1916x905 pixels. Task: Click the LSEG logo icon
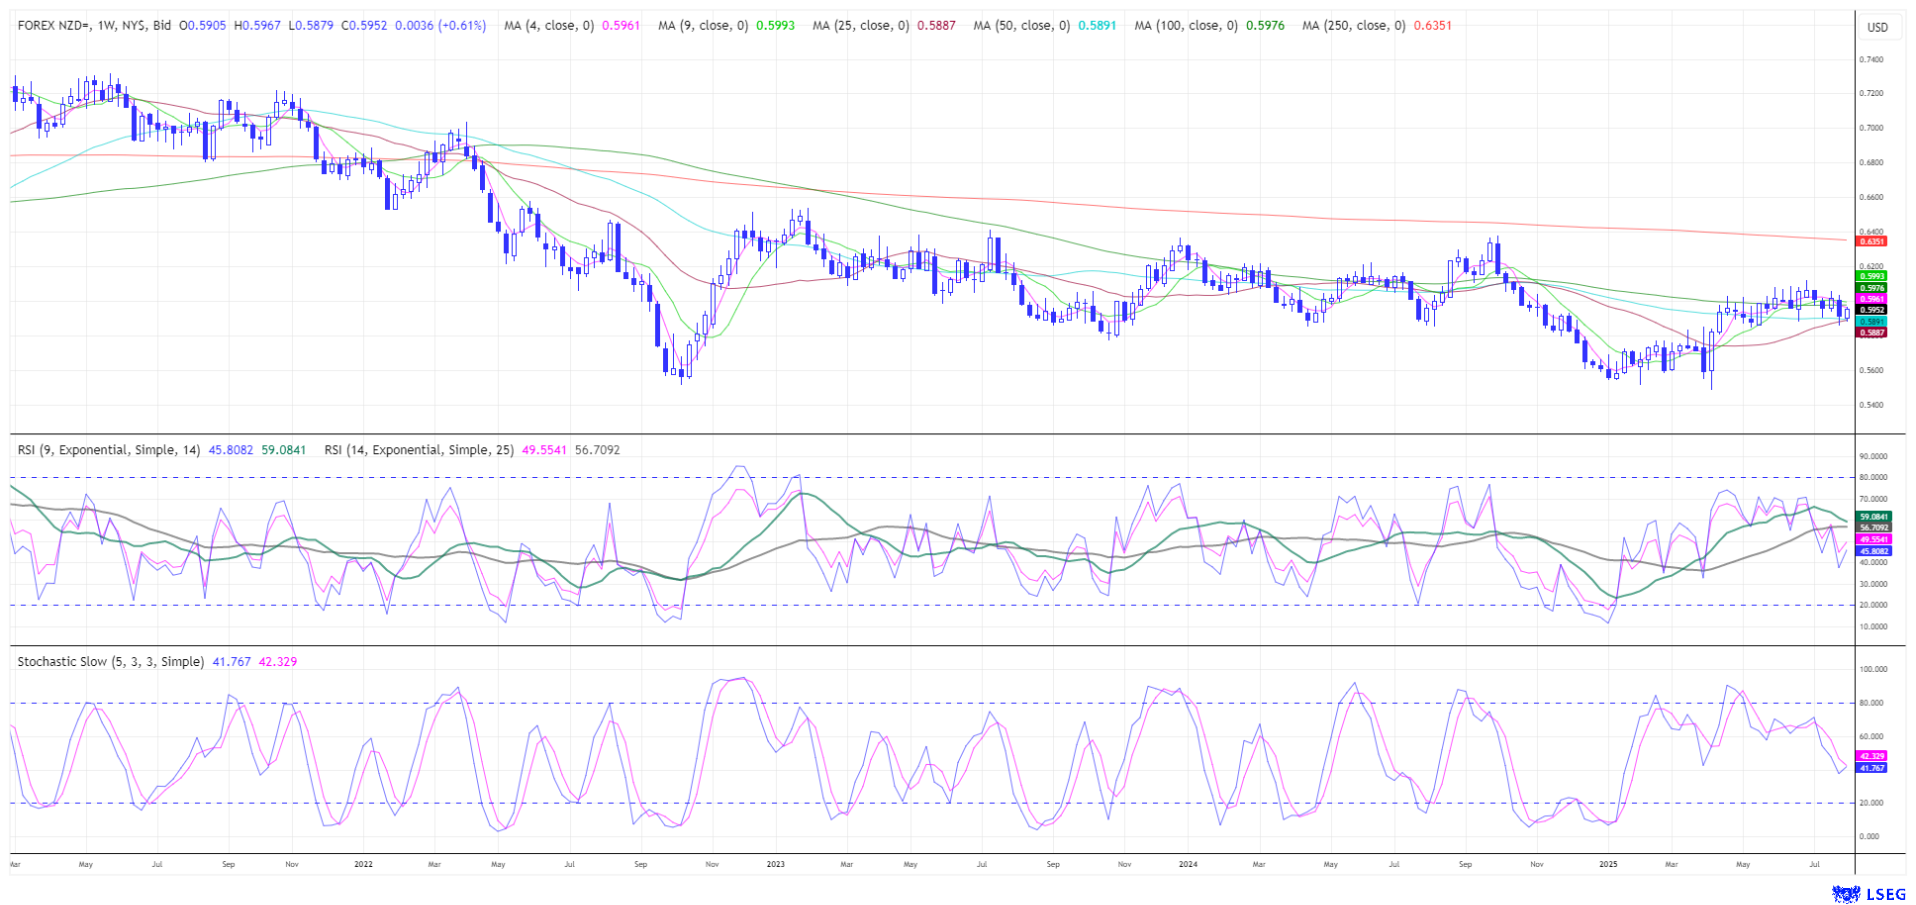click(x=1844, y=893)
